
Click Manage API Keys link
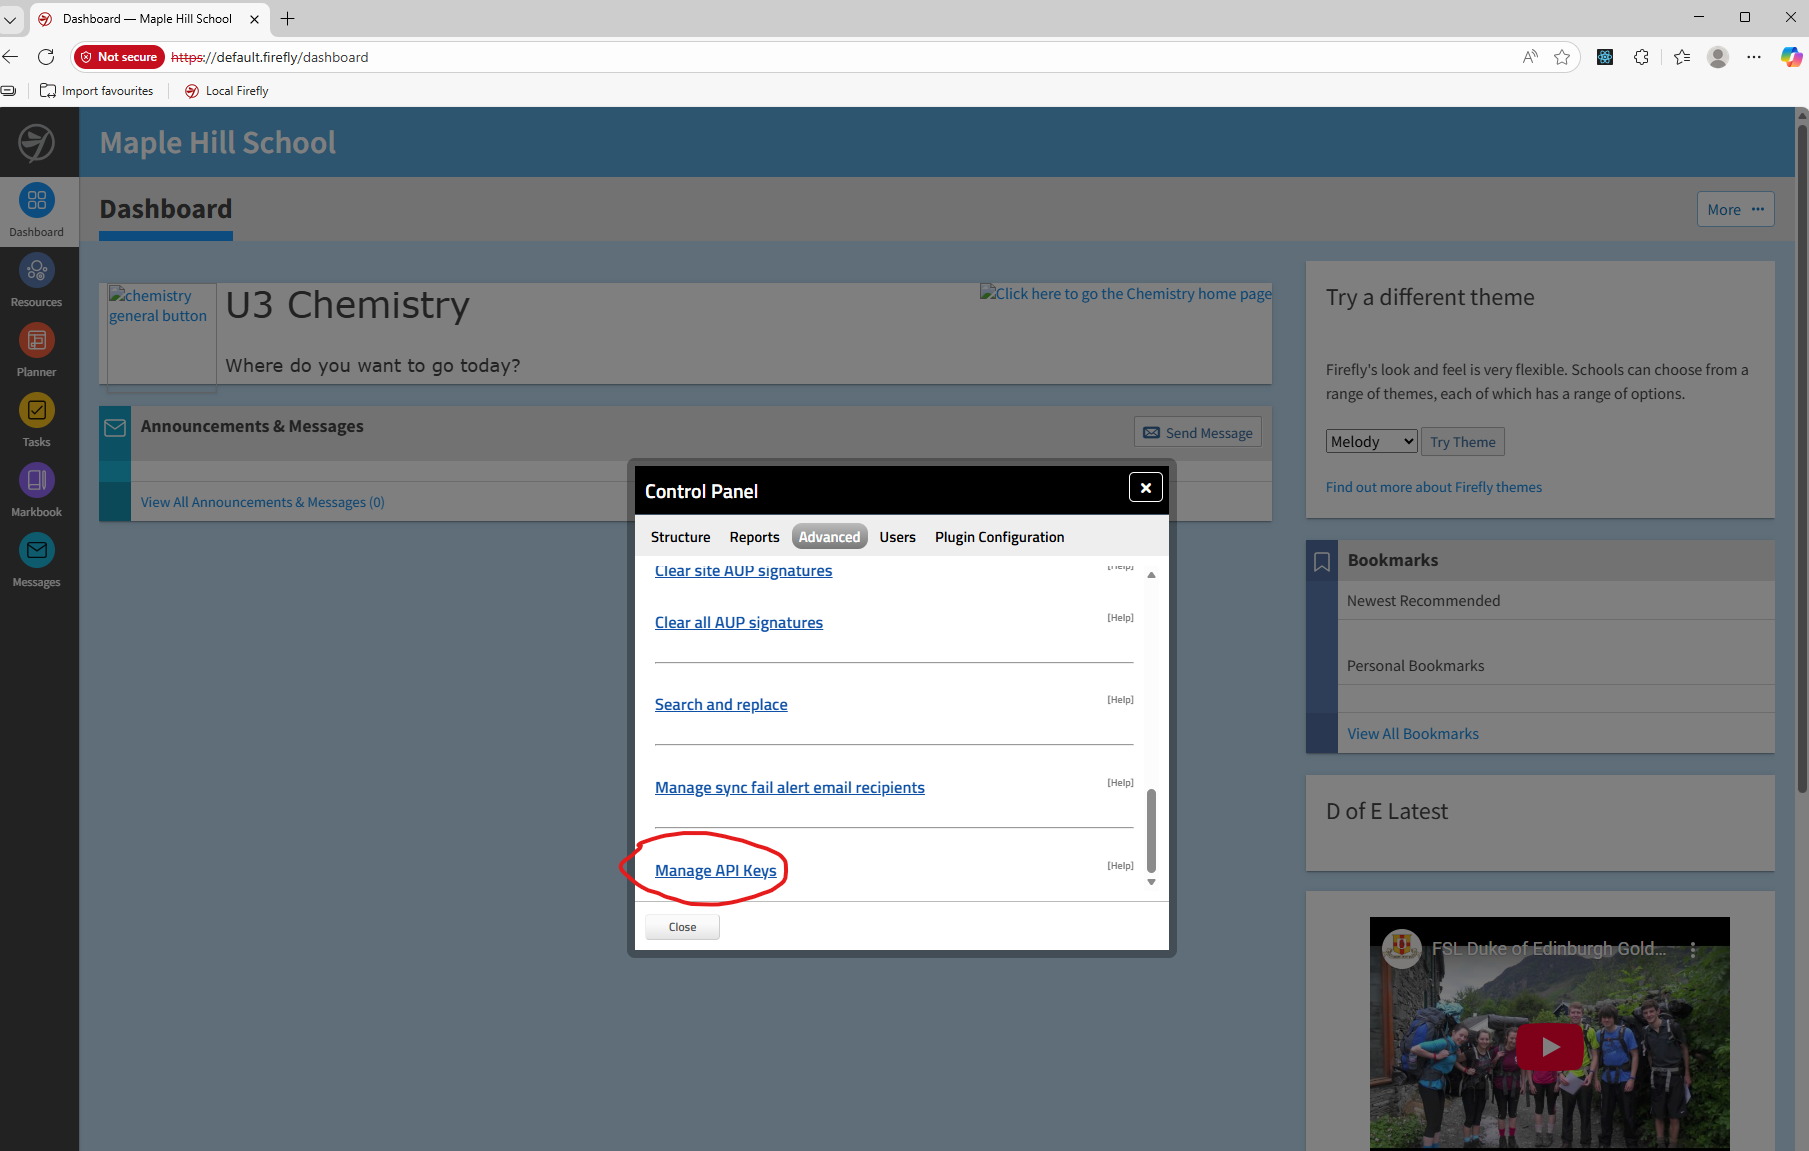[715, 871]
